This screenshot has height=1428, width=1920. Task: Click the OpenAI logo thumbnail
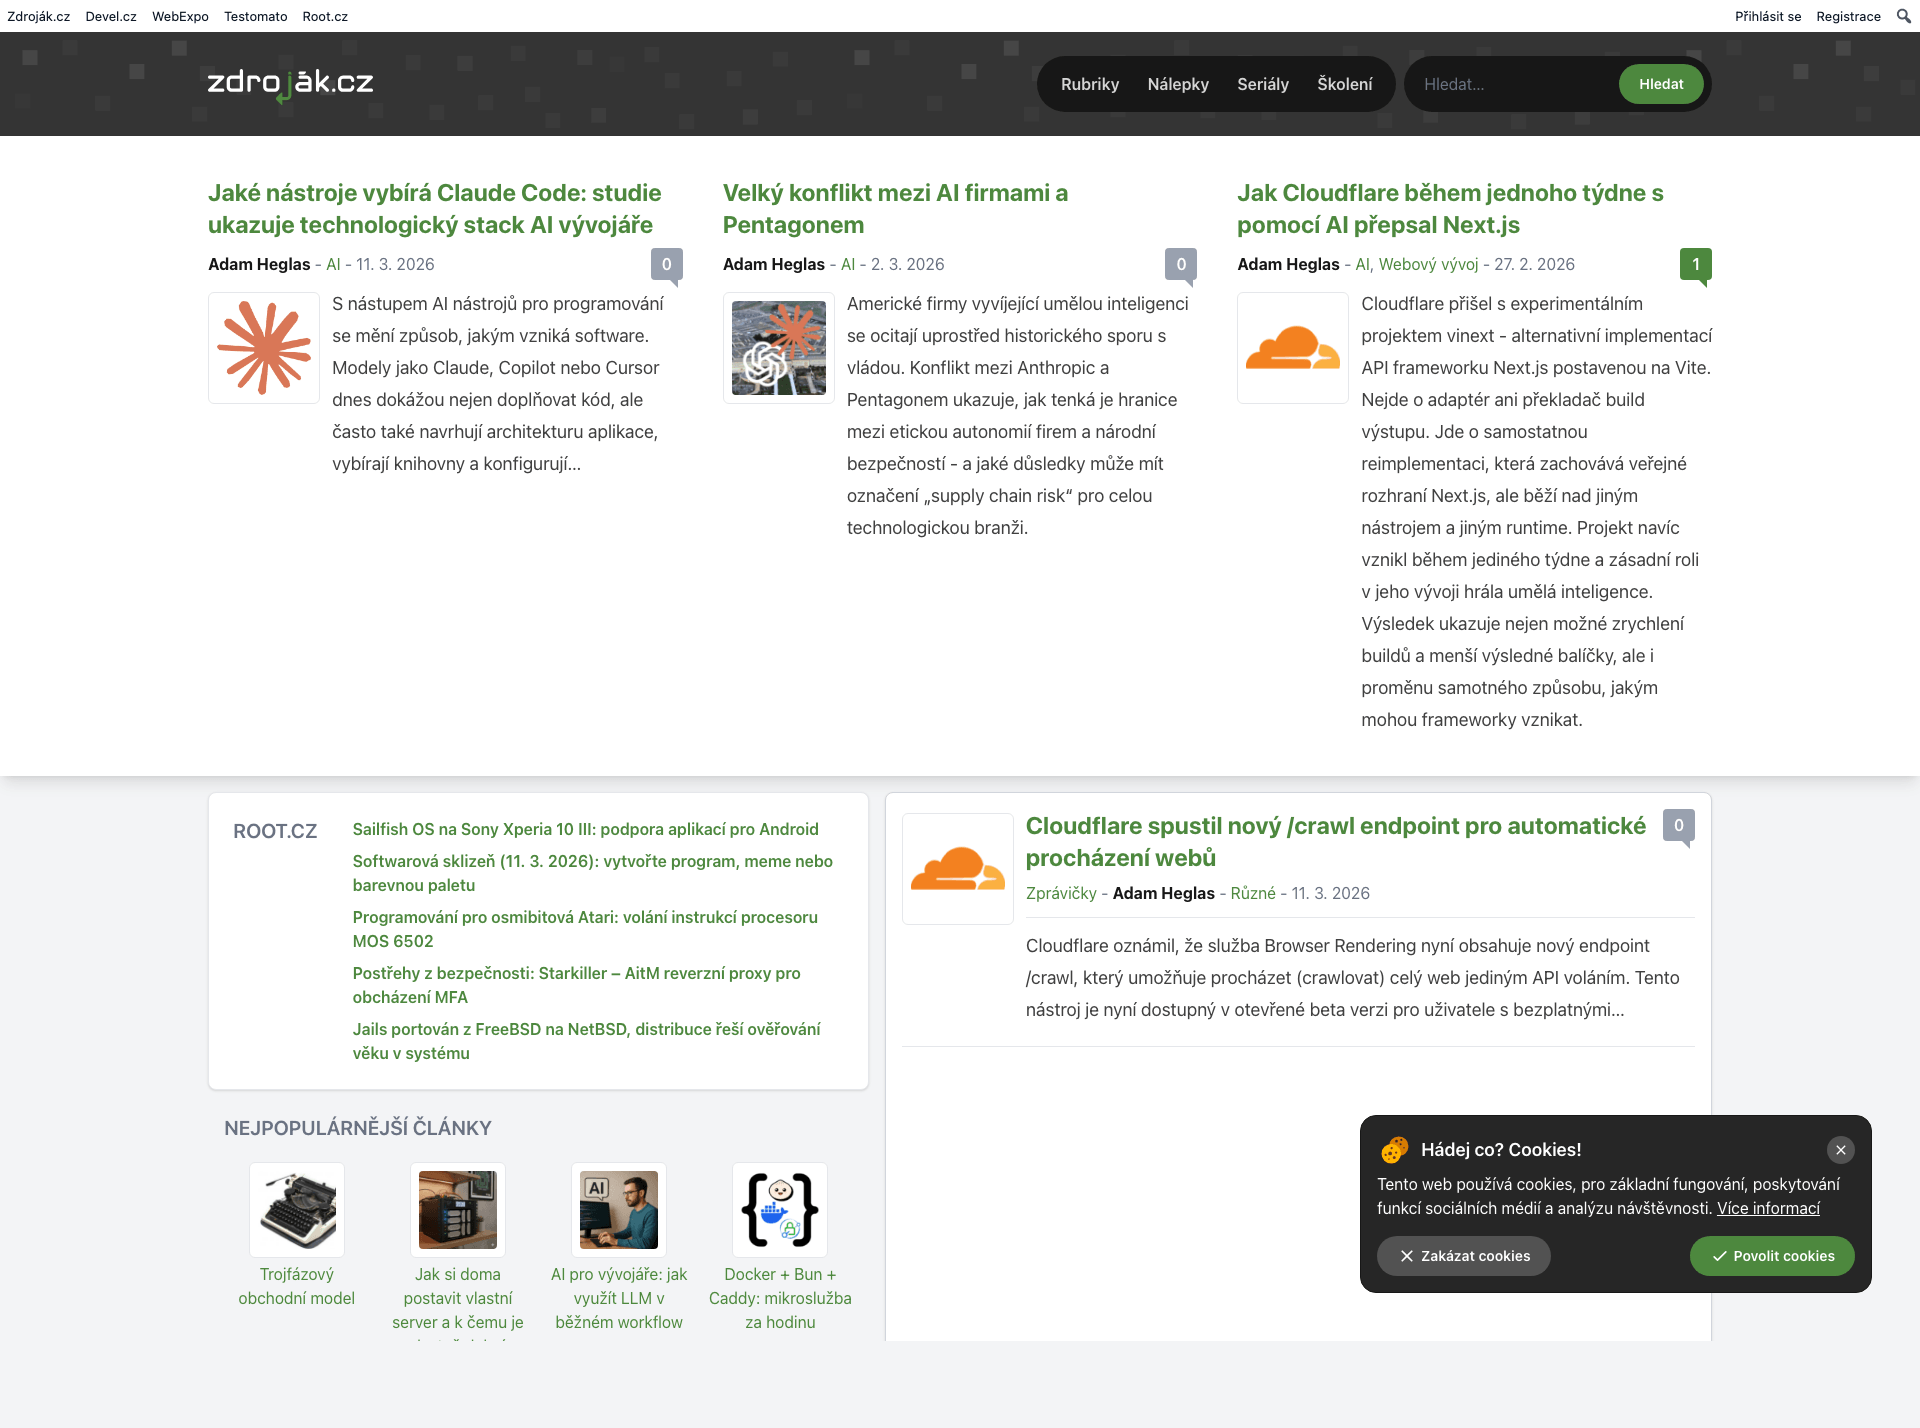778,347
